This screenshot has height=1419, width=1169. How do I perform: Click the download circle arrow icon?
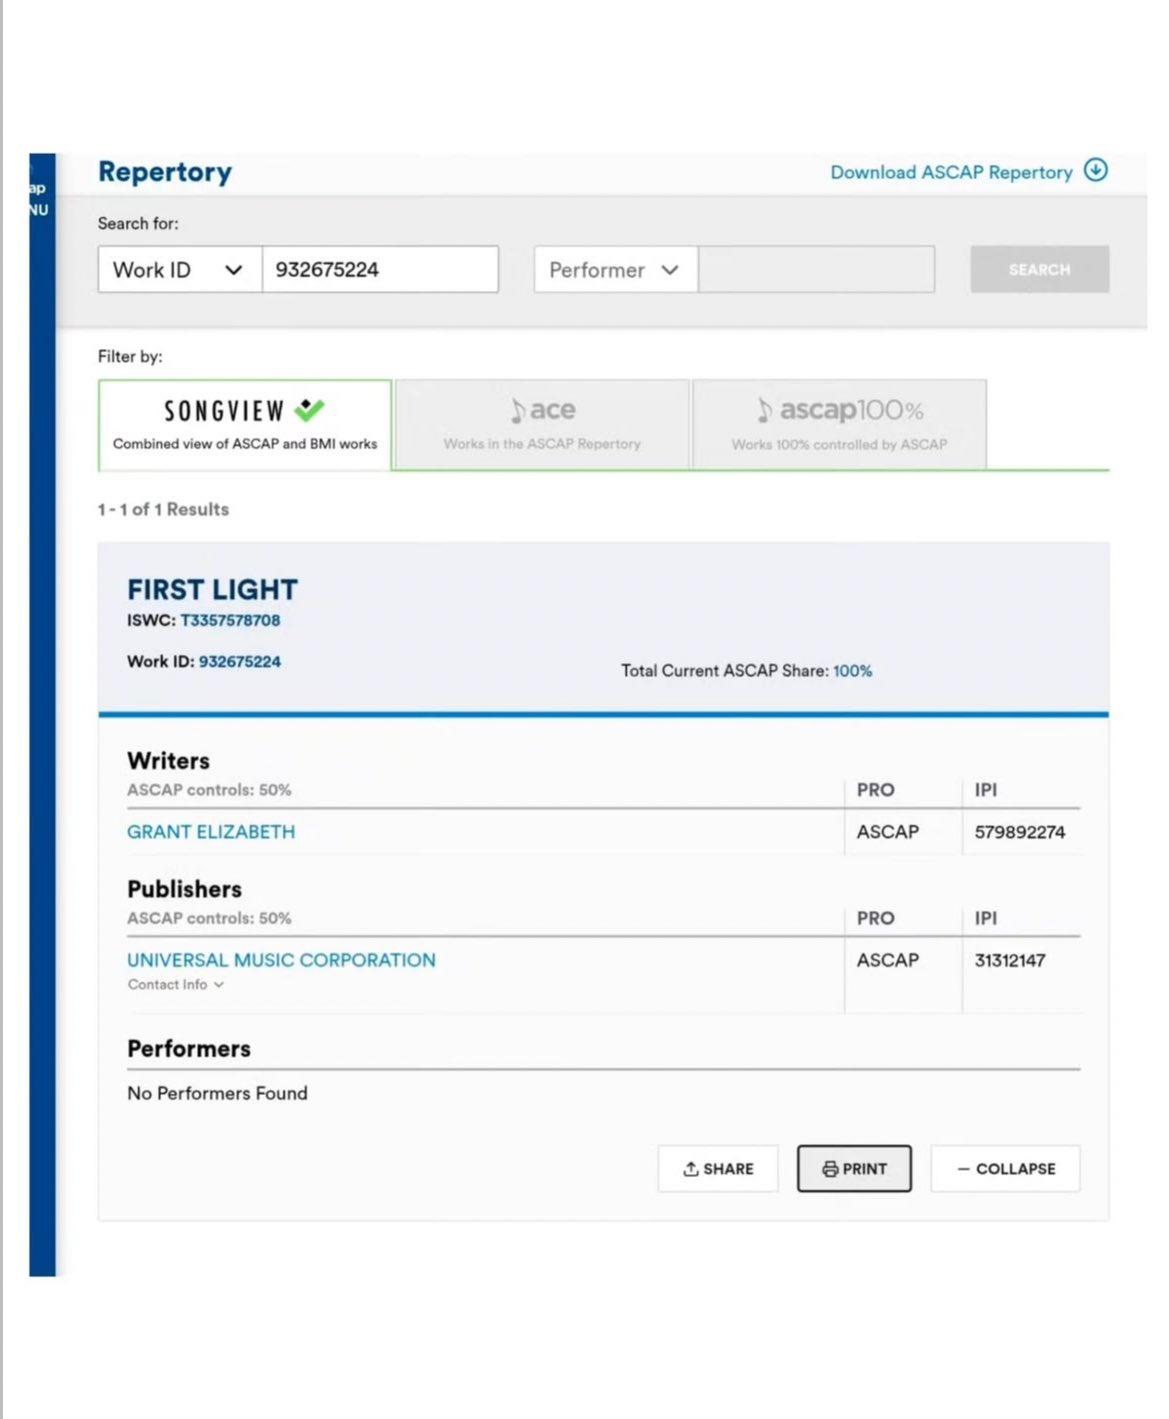pos(1096,171)
